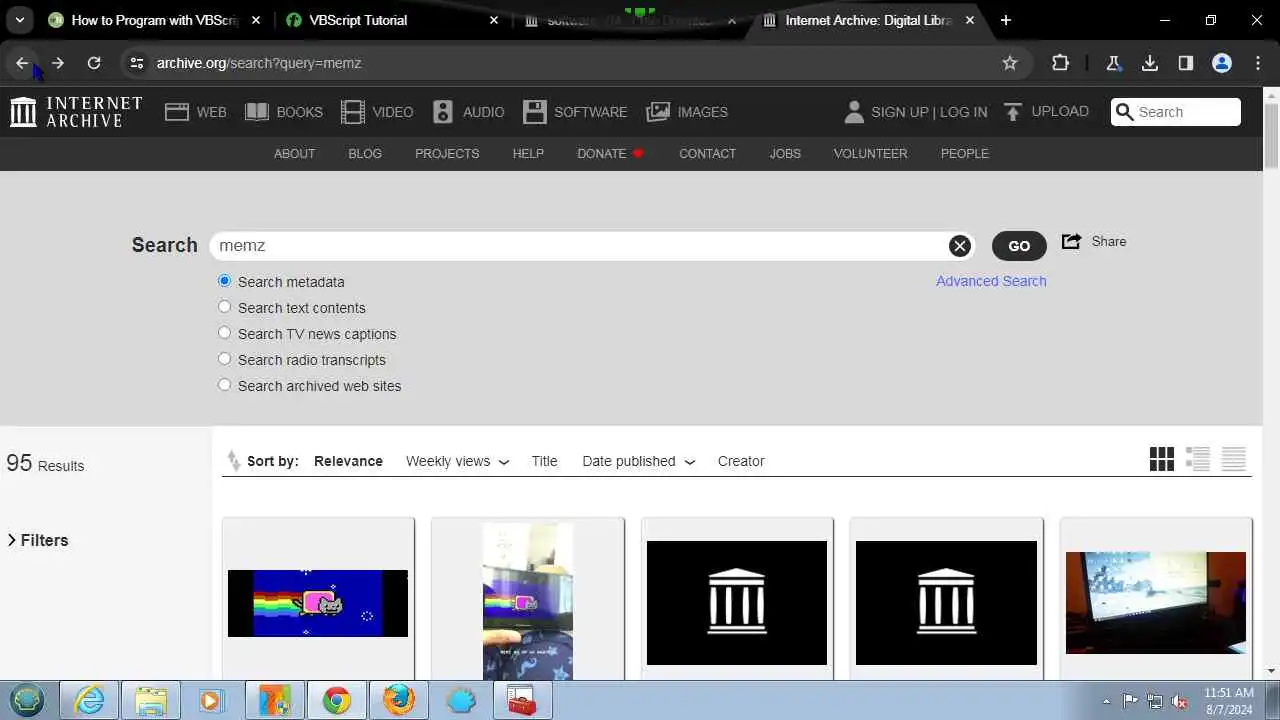Open the About menu item

[x=294, y=154]
